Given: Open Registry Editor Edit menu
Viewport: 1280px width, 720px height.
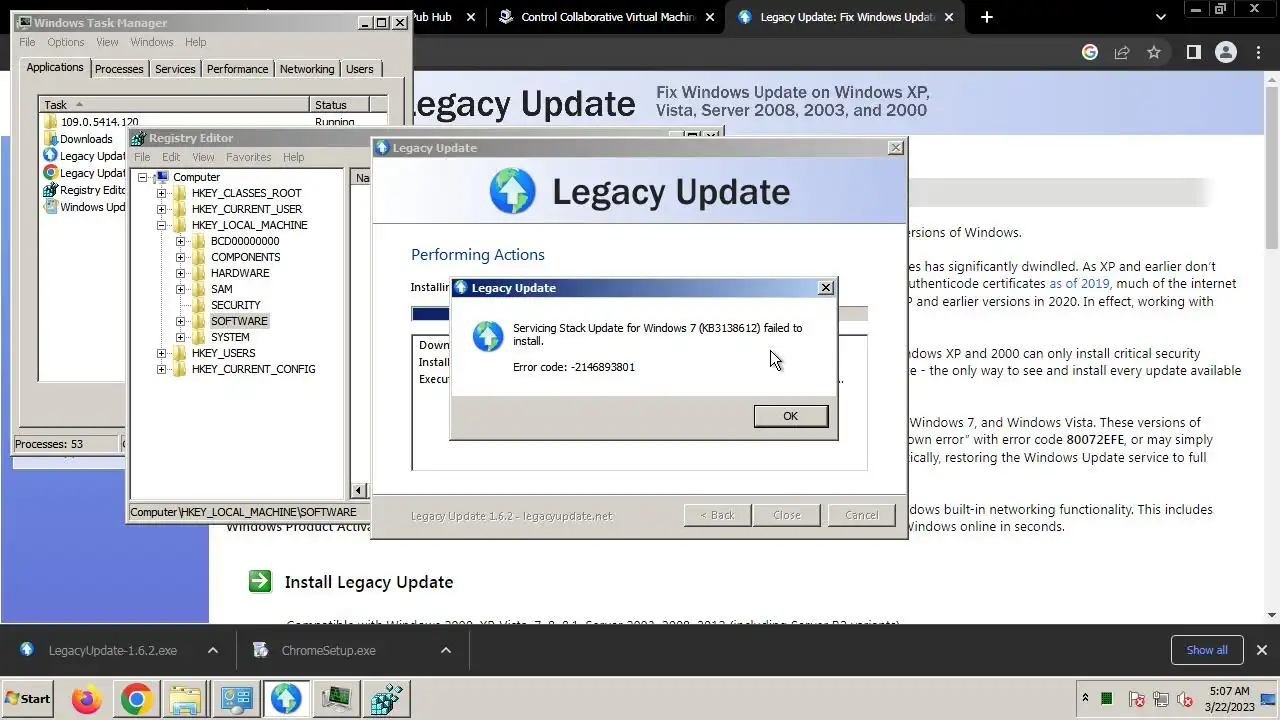Looking at the screenshot, I should coord(171,157).
